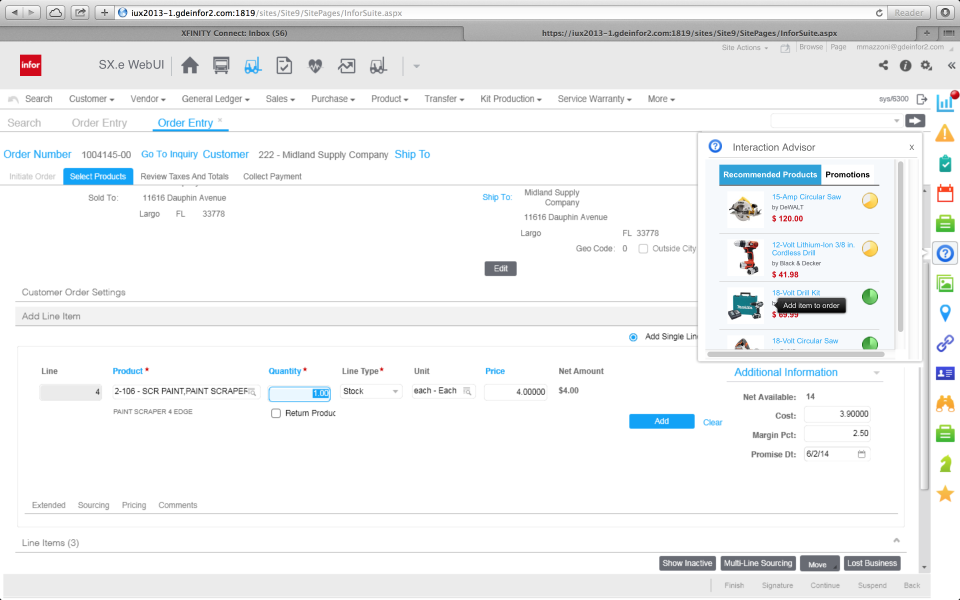The width and height of the screenshot is (960, 600).
Task: Collapse the Line Items section chevron
Action: tap(896, 541)
